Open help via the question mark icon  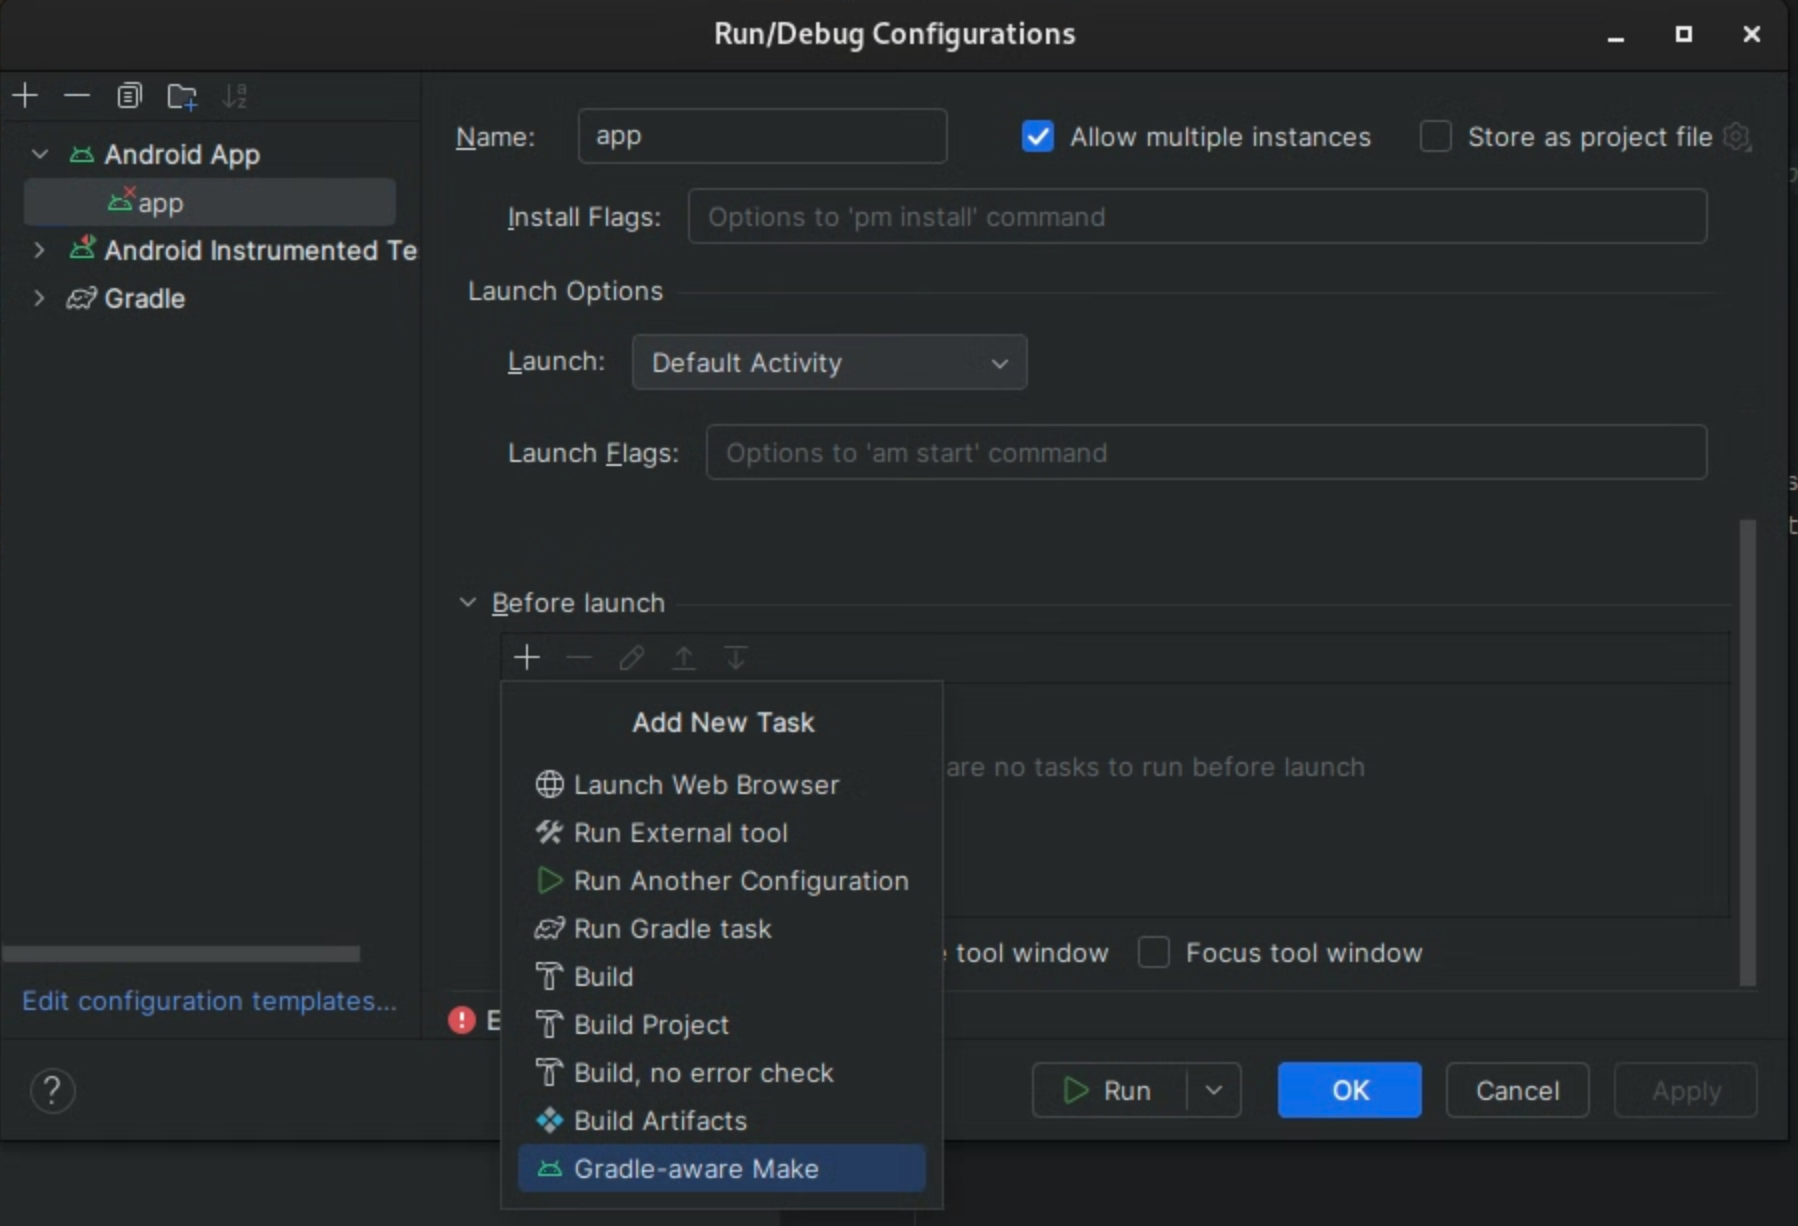(53, 1090)
